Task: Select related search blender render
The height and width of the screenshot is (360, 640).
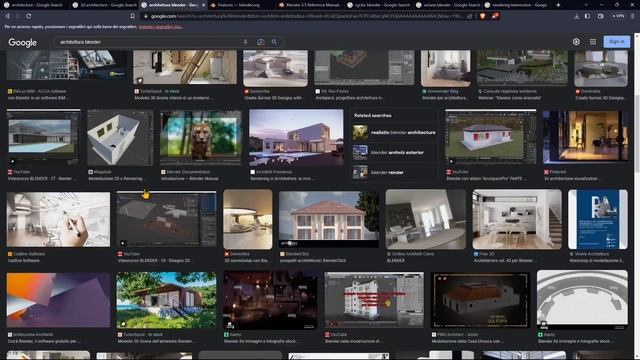Action: click(394, 172)
